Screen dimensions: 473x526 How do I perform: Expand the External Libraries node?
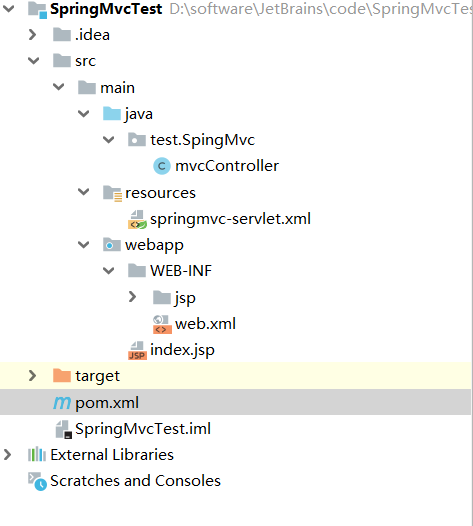coord(7,455)
